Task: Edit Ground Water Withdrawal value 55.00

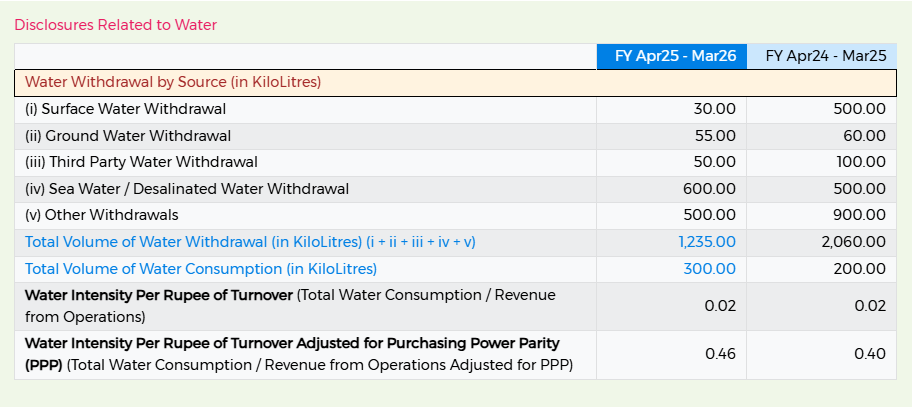Action: coord(671,136)
